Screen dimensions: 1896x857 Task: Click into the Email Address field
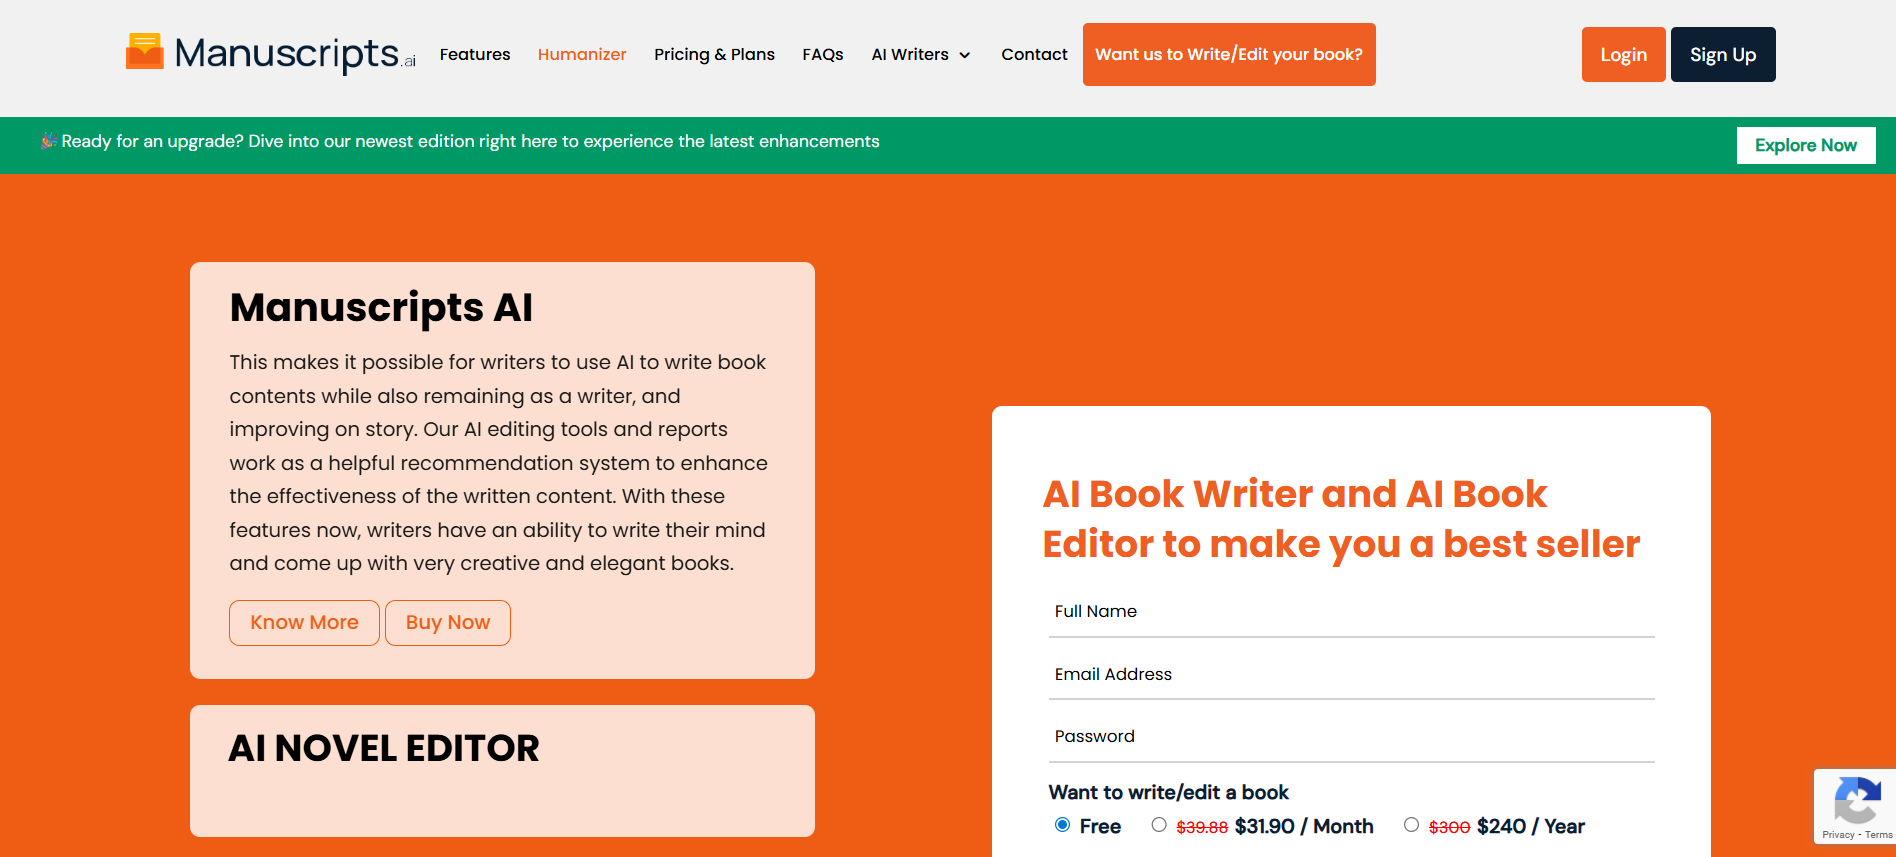1351,675
